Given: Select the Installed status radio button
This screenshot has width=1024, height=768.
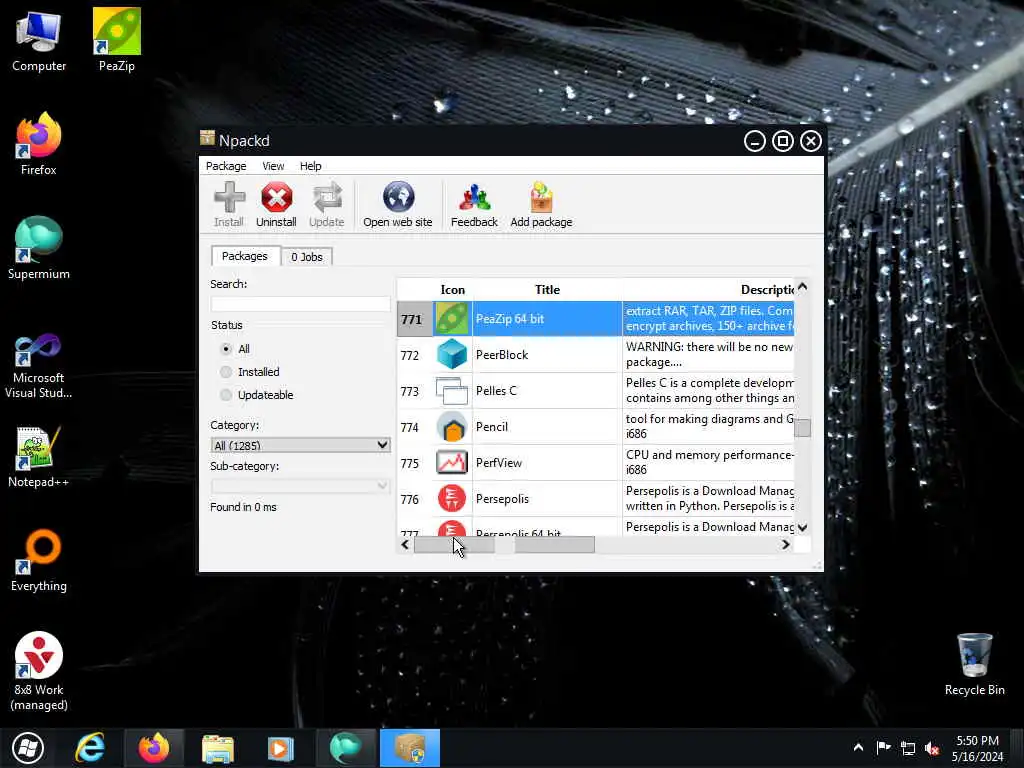Looking at the screenshot, I should point(226,372).
